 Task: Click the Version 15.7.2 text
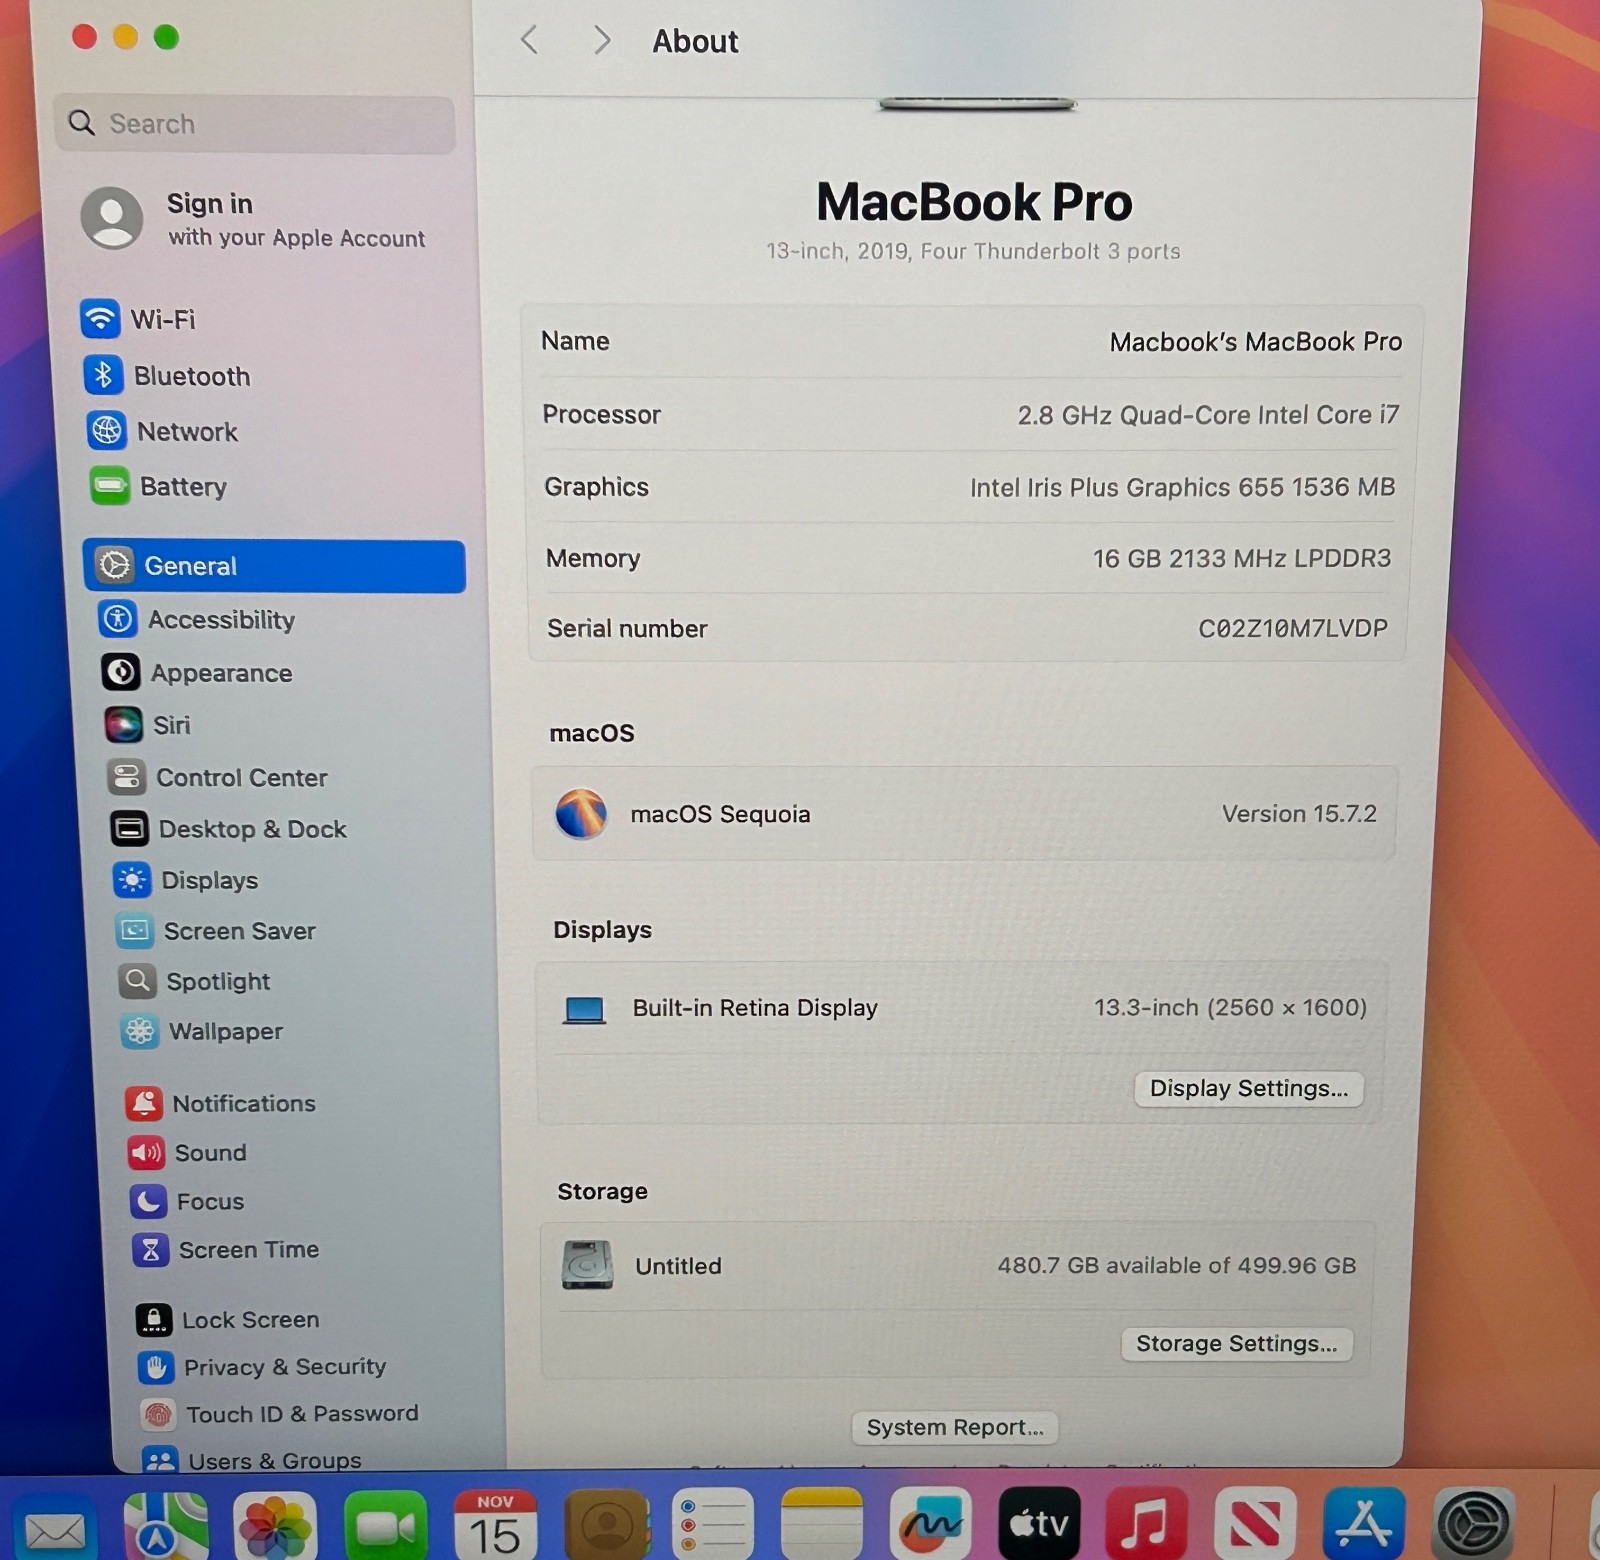[1299, 813]
